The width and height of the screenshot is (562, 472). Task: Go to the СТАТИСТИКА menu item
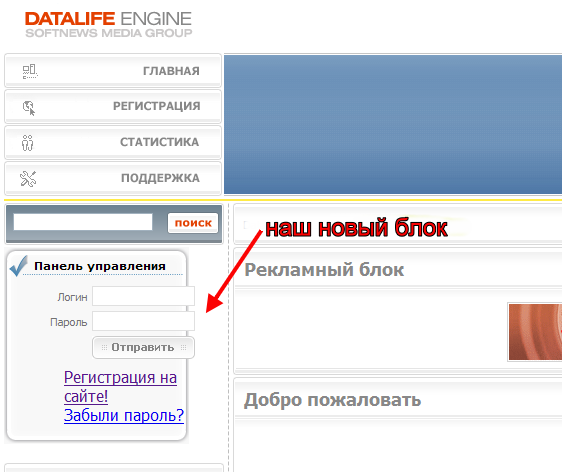coord(113,142)
